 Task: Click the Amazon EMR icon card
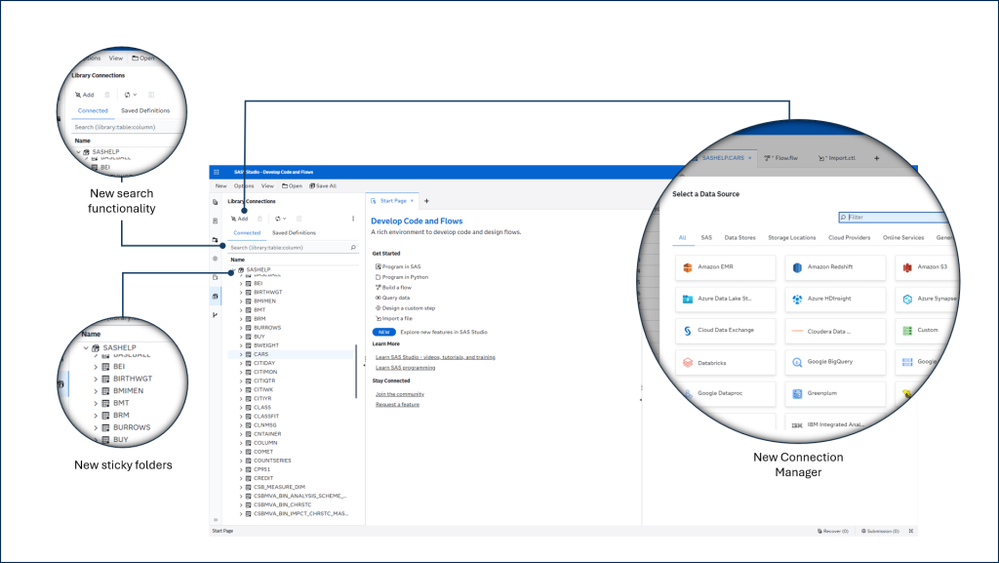pos(725,267)
